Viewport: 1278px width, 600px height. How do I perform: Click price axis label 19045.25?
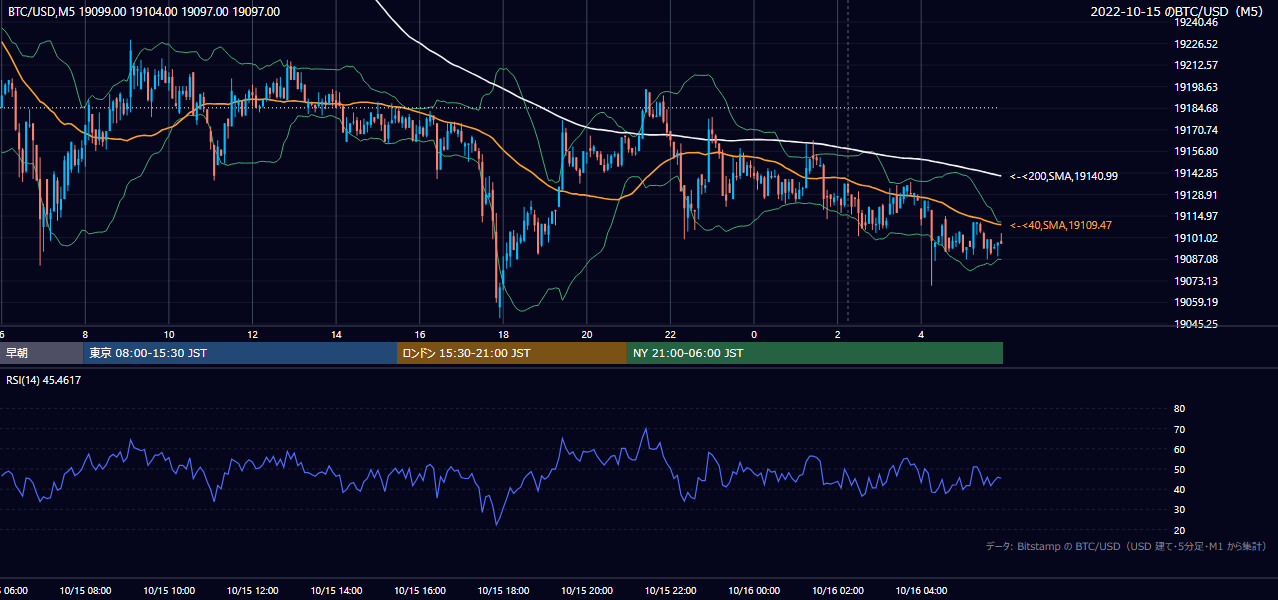pos(1196,324)
